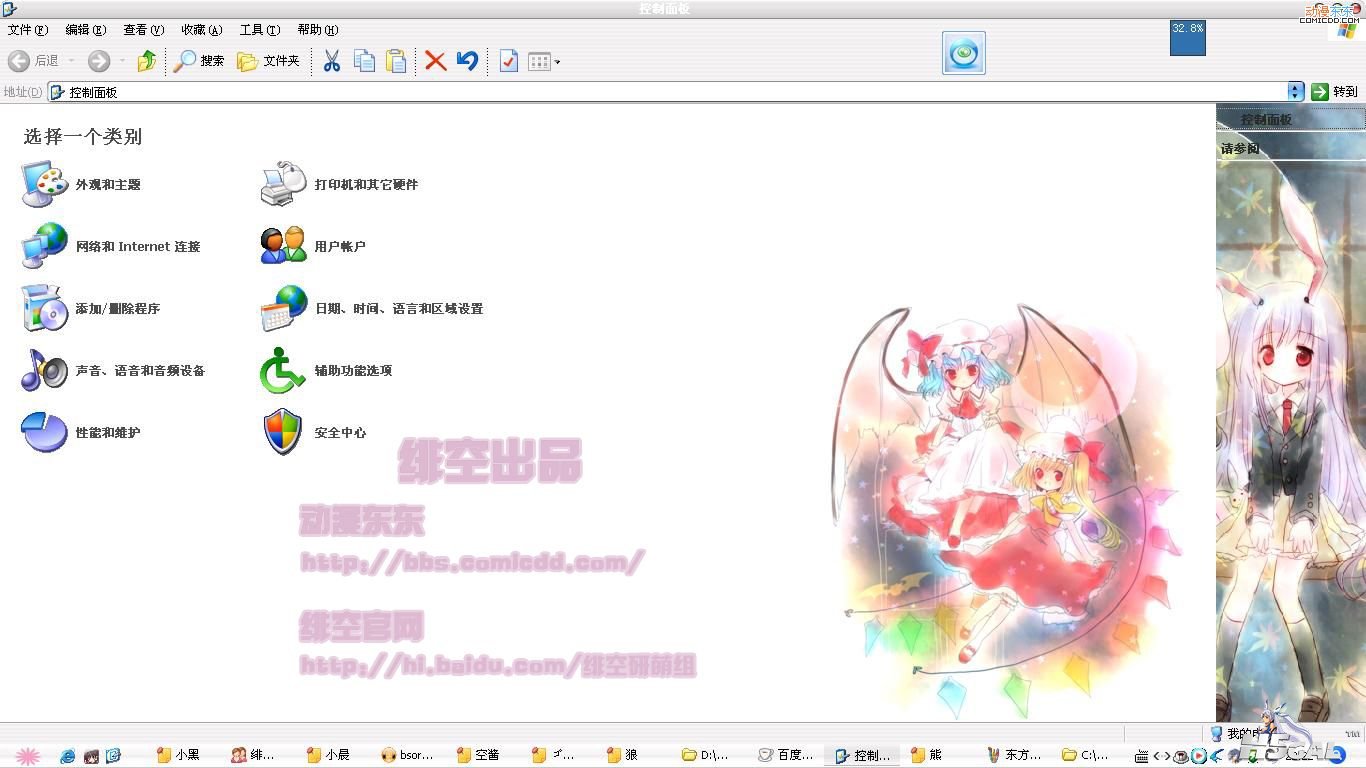
Task: Click the 辅助功能选项 link text
Action: pos(353,371)
